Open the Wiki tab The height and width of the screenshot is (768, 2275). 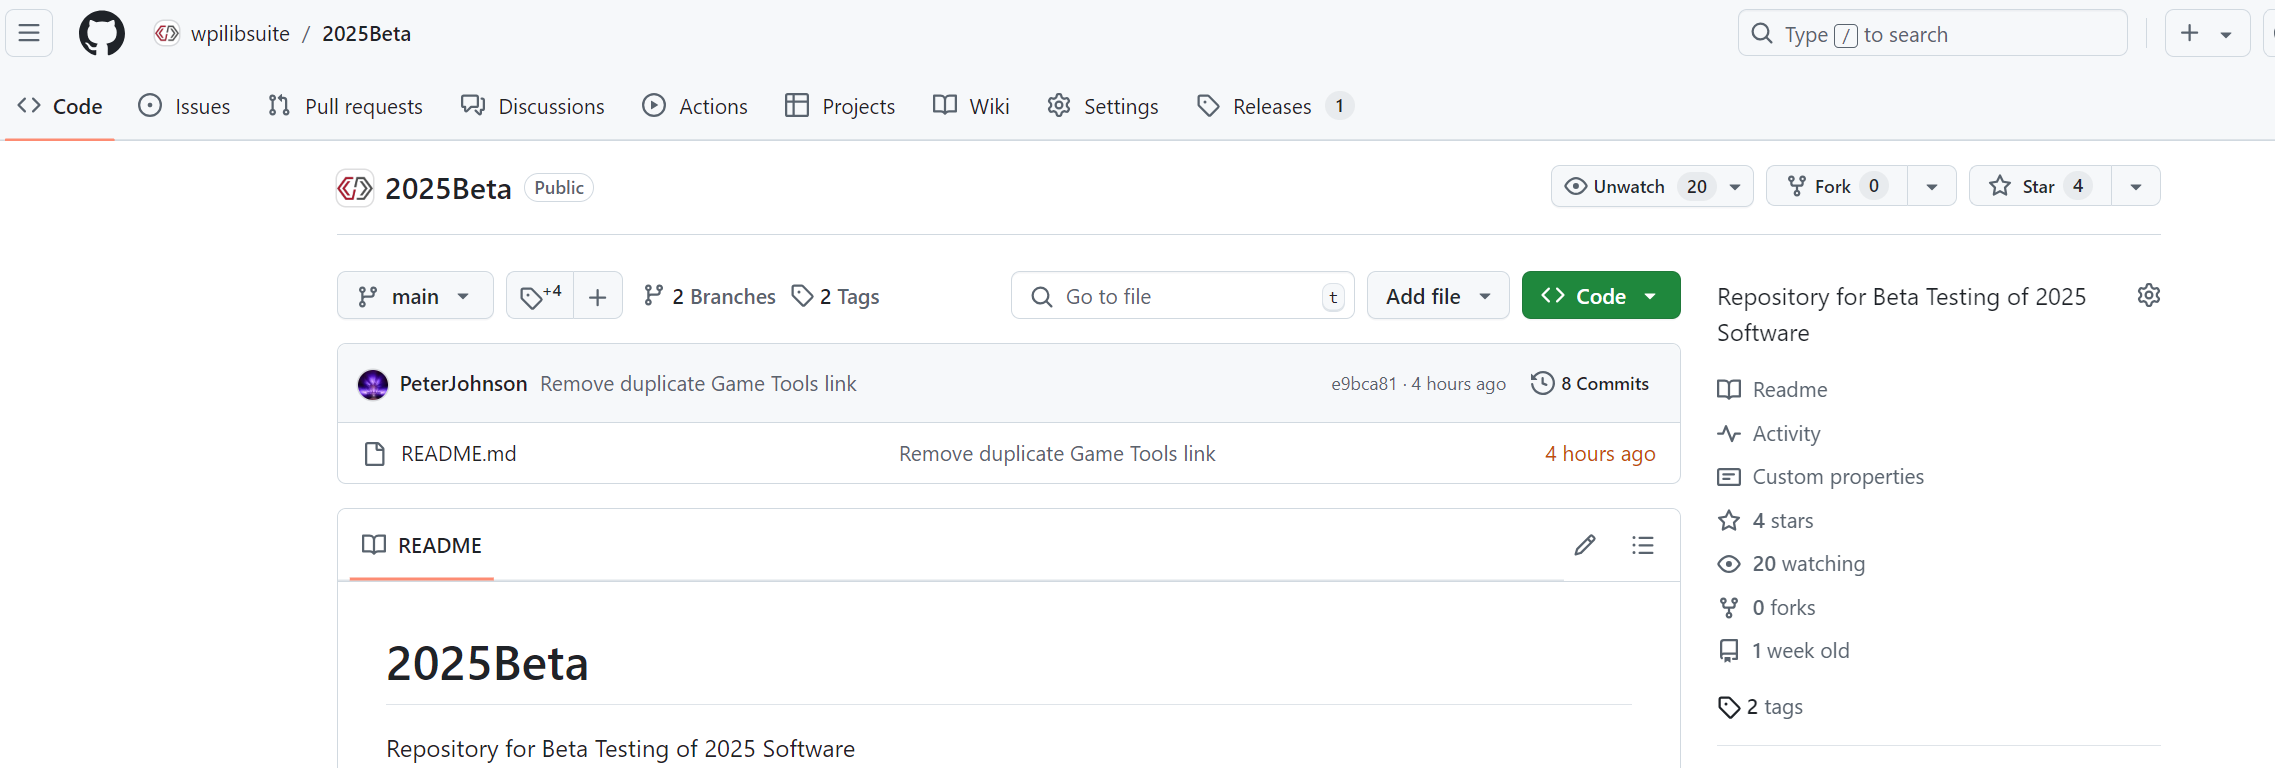point(971,106)
